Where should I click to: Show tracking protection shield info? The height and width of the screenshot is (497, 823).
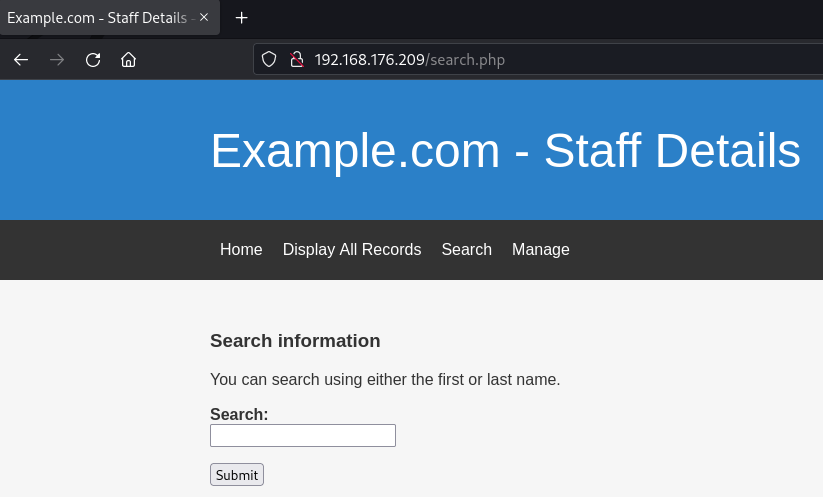tap(268, 60)
